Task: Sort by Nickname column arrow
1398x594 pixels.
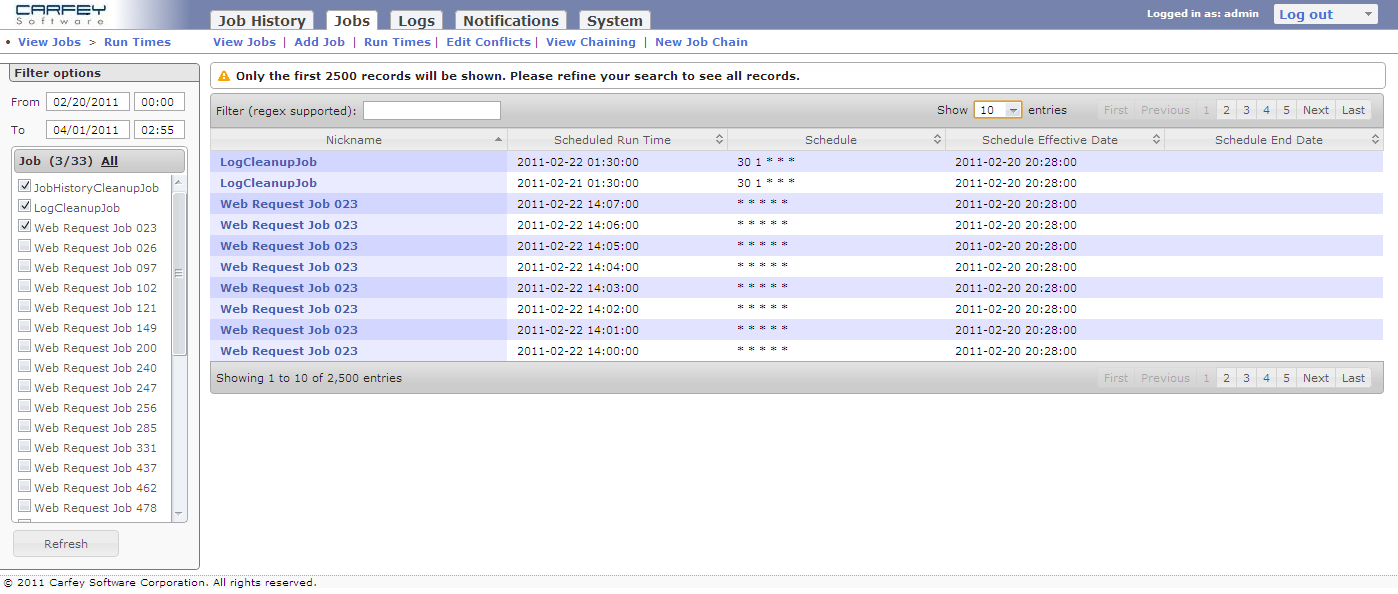Action: [x=498, y=140]
